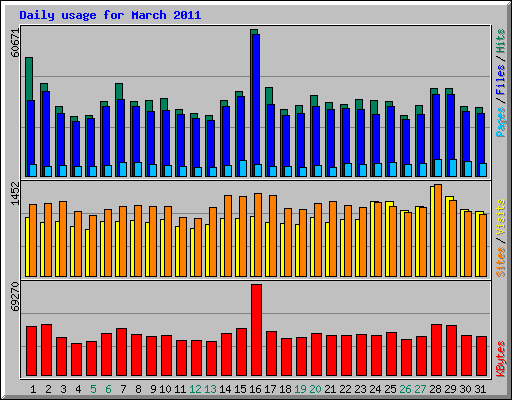Viewport: 512px width, 400px height.
Task: Click the 'Daily usage for March 2011' title
Action: point(110,15)
